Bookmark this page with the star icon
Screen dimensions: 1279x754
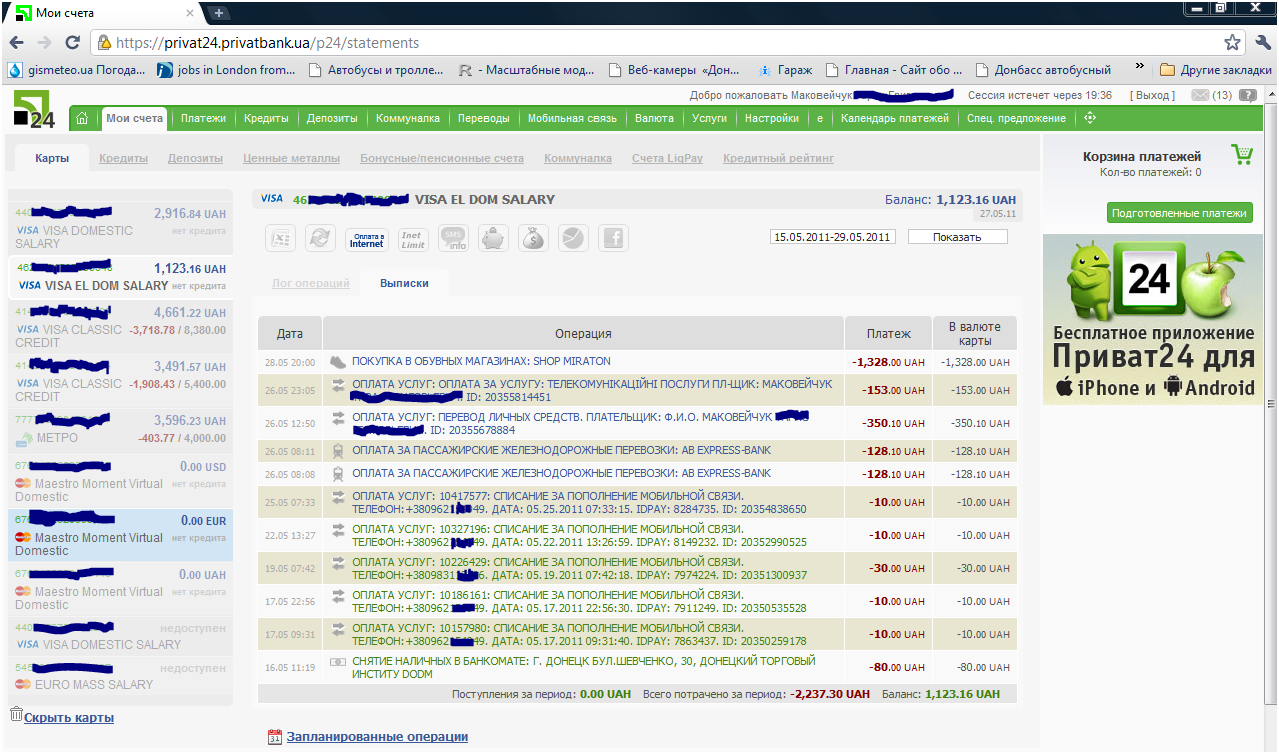point(1232,43)
